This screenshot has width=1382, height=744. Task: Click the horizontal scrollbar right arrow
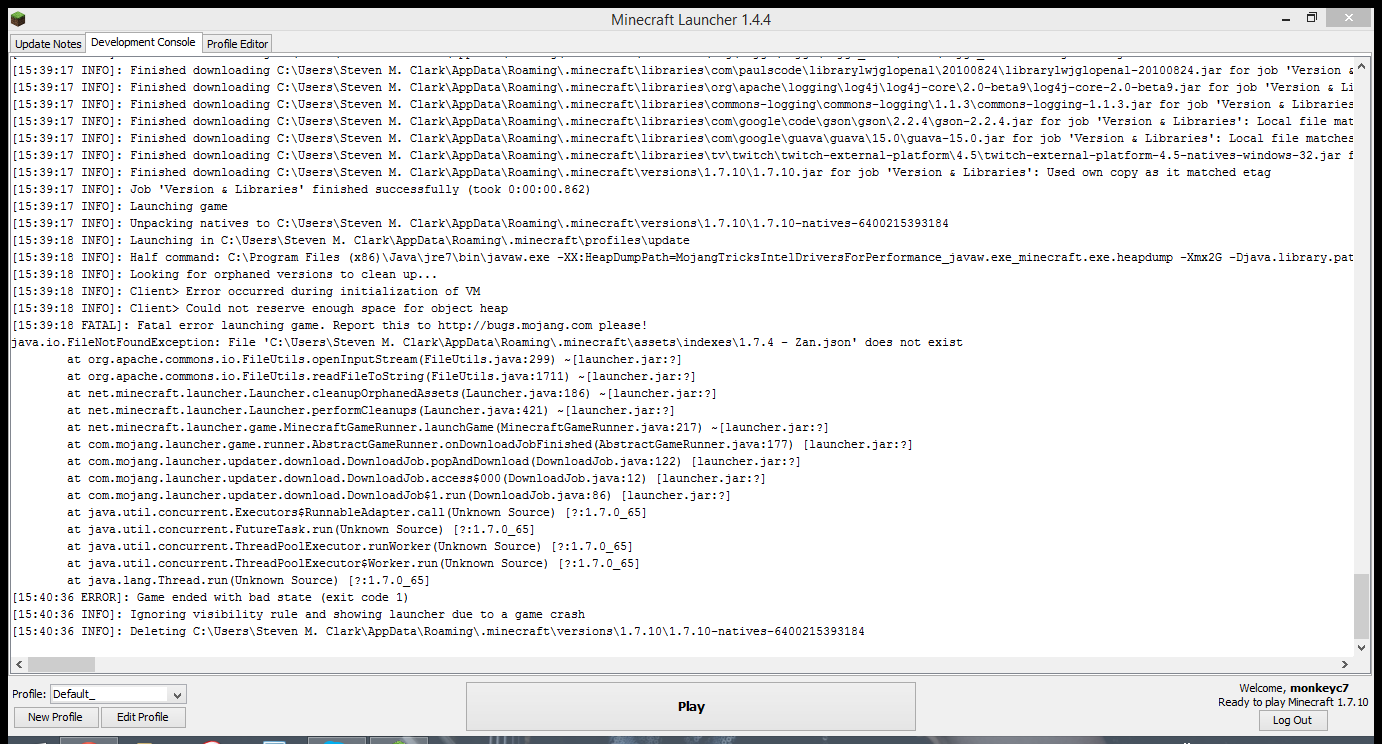1345,664
